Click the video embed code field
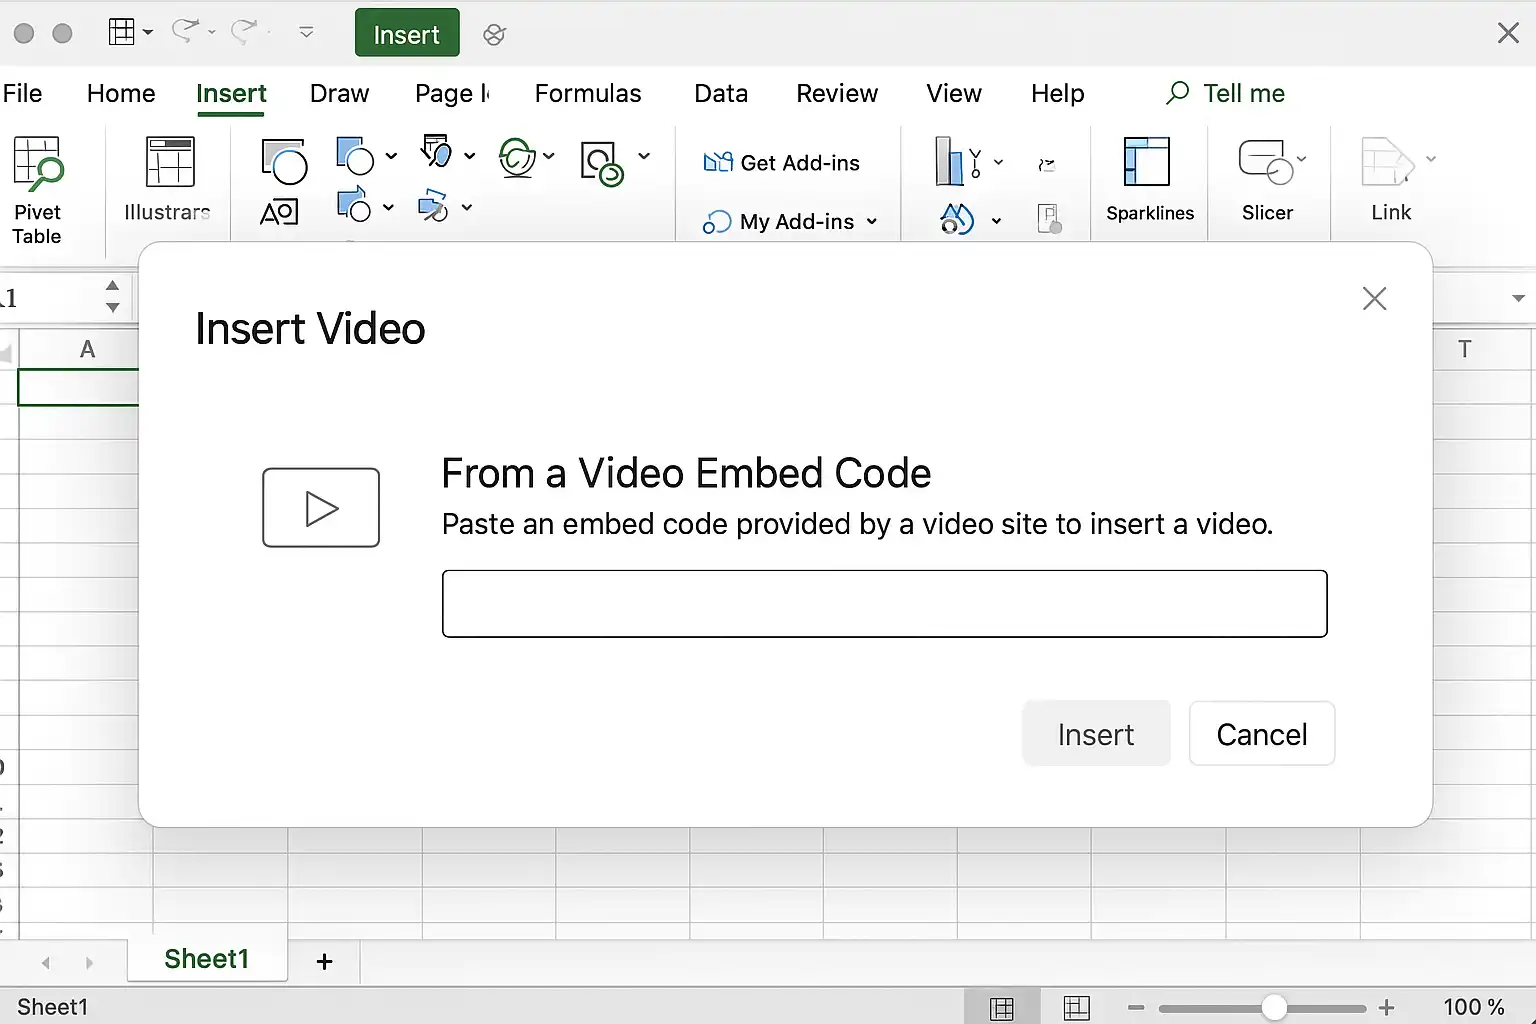Image resolution: width=1536 pixels, height=1024 pixels. (x=884, y=604)
